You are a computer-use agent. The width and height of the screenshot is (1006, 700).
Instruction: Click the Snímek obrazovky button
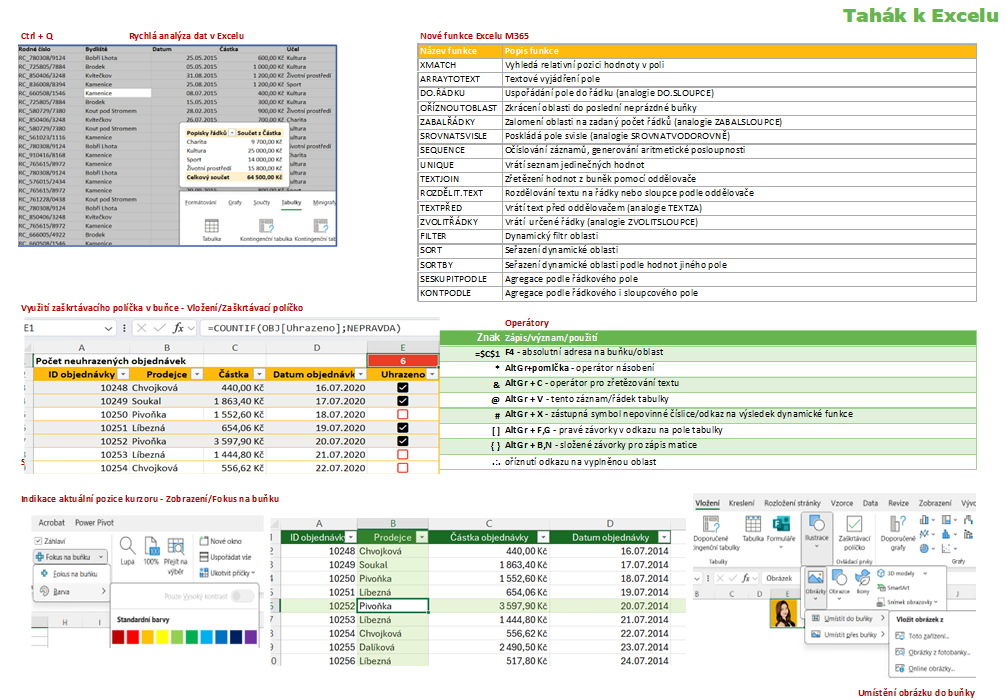[x=908, y=602]
